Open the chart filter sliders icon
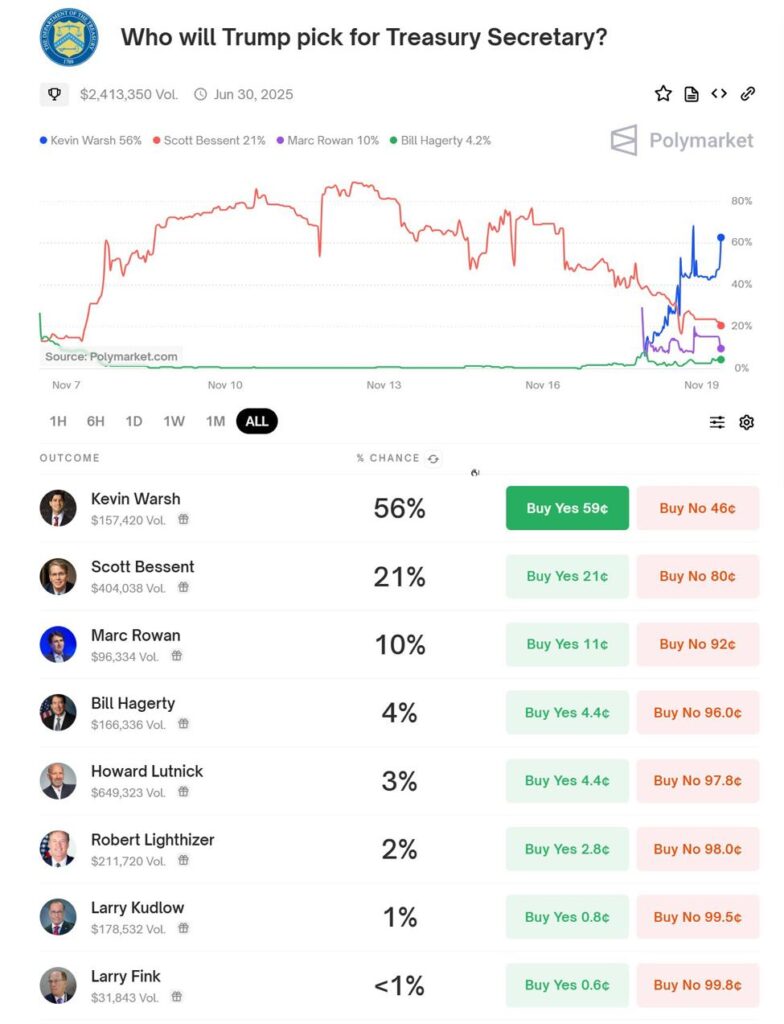Viewport: 784px width, 1024px height. tap(717, 423)
